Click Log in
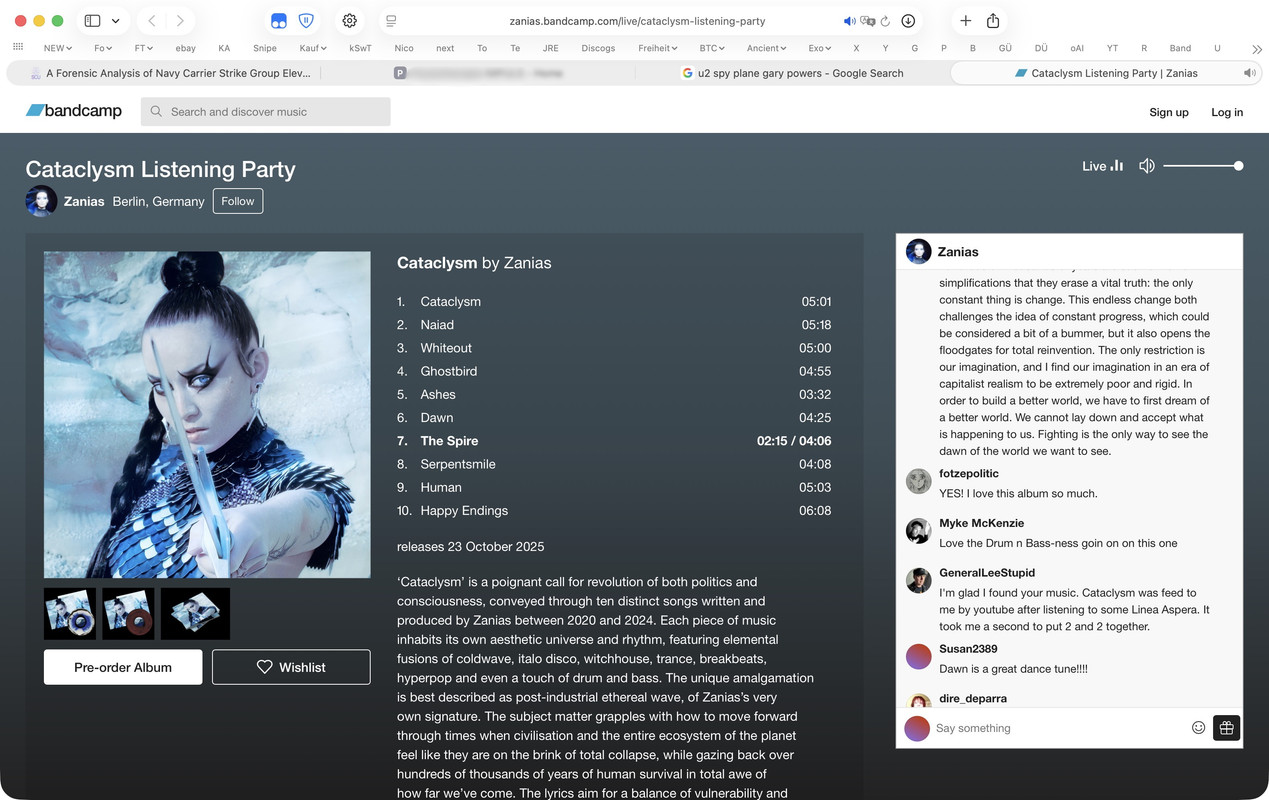Viewport: 1269px width, 800px height. [1227, 112]
